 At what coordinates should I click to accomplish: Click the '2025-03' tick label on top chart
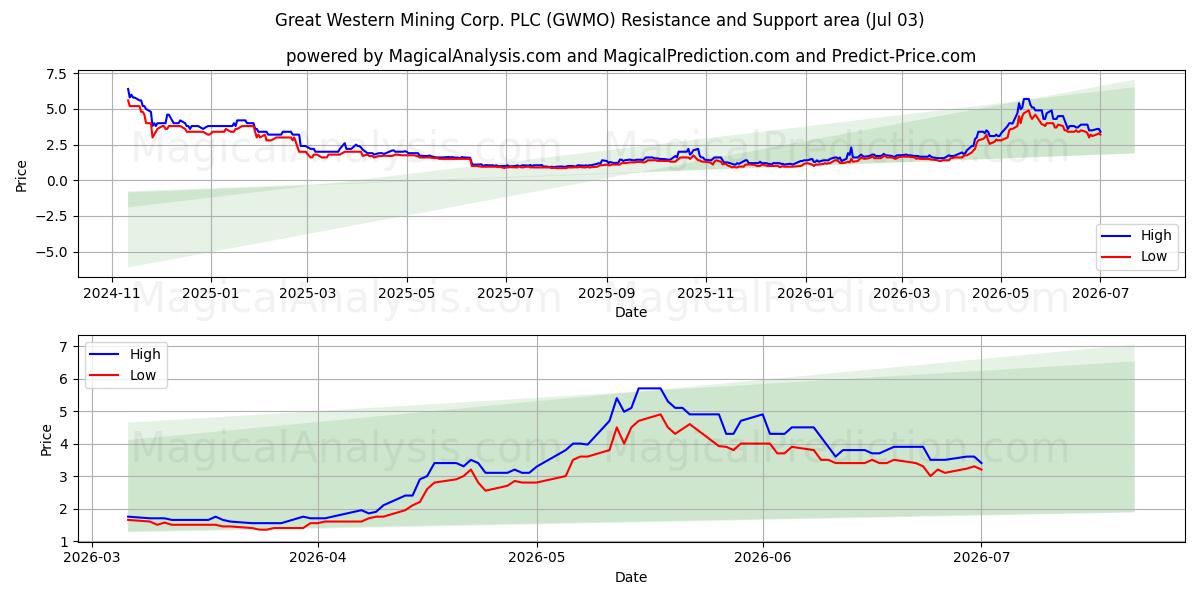click(x=307, y=293)
